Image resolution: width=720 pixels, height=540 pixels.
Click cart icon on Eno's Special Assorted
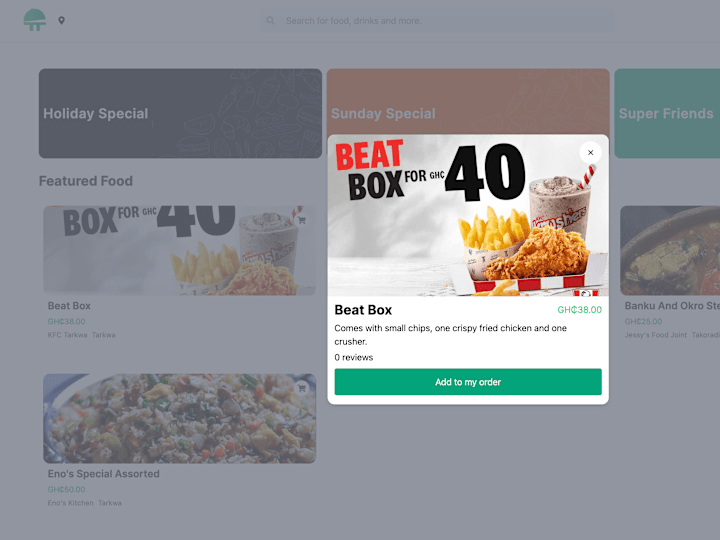pos(302,388)
